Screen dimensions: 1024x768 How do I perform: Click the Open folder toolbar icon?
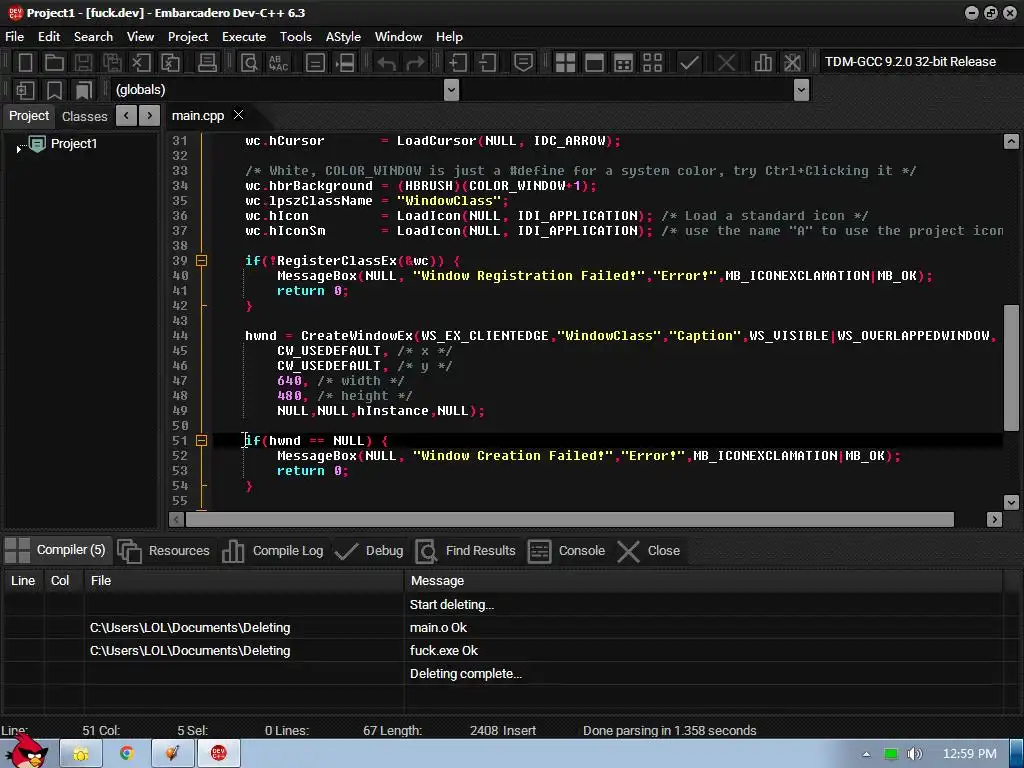[55, 62]
